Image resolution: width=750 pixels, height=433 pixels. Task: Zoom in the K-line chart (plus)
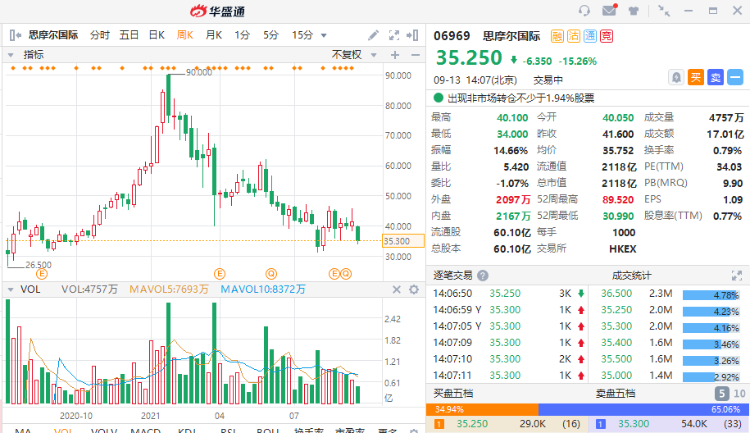point(395,55)
